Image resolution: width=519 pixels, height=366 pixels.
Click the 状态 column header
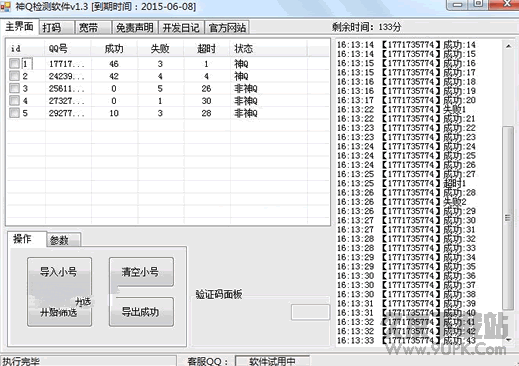point(269,49)
